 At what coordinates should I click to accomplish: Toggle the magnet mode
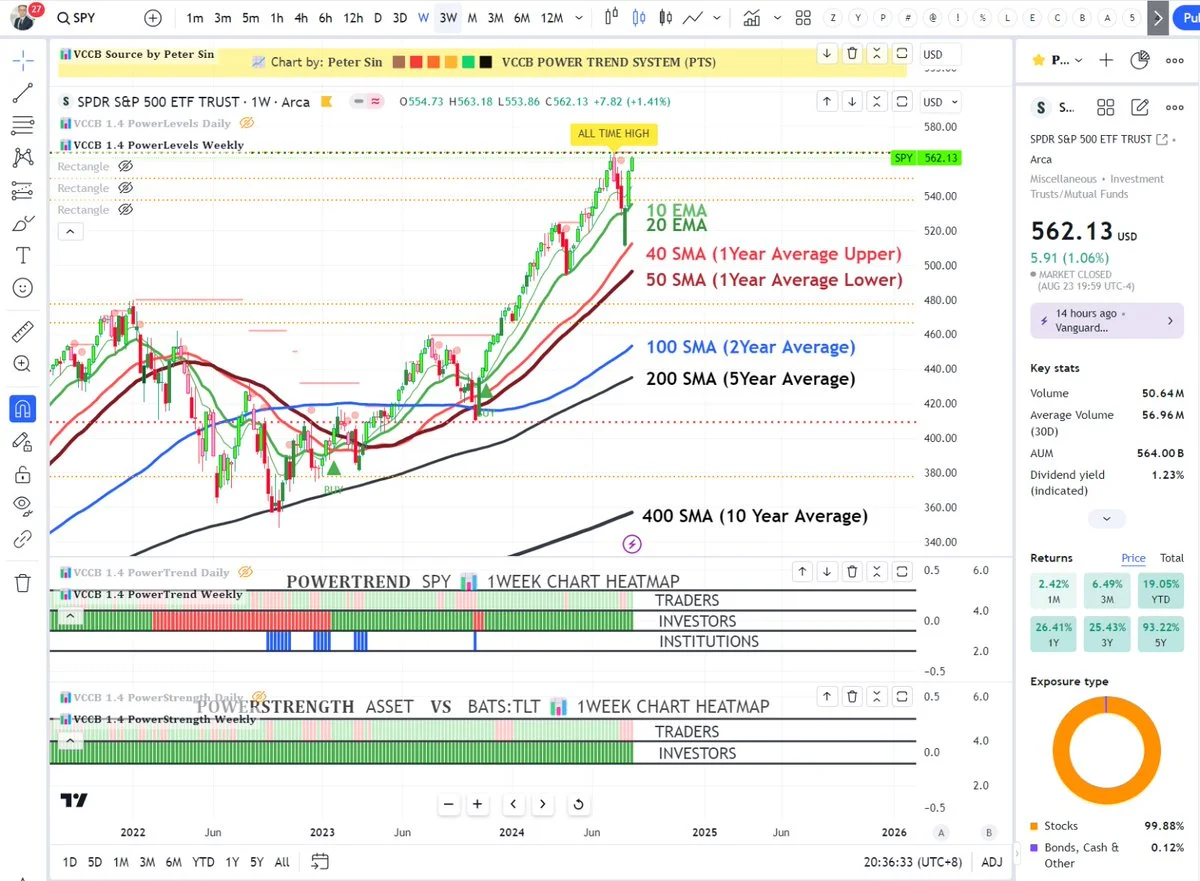(x=23, y=408)
